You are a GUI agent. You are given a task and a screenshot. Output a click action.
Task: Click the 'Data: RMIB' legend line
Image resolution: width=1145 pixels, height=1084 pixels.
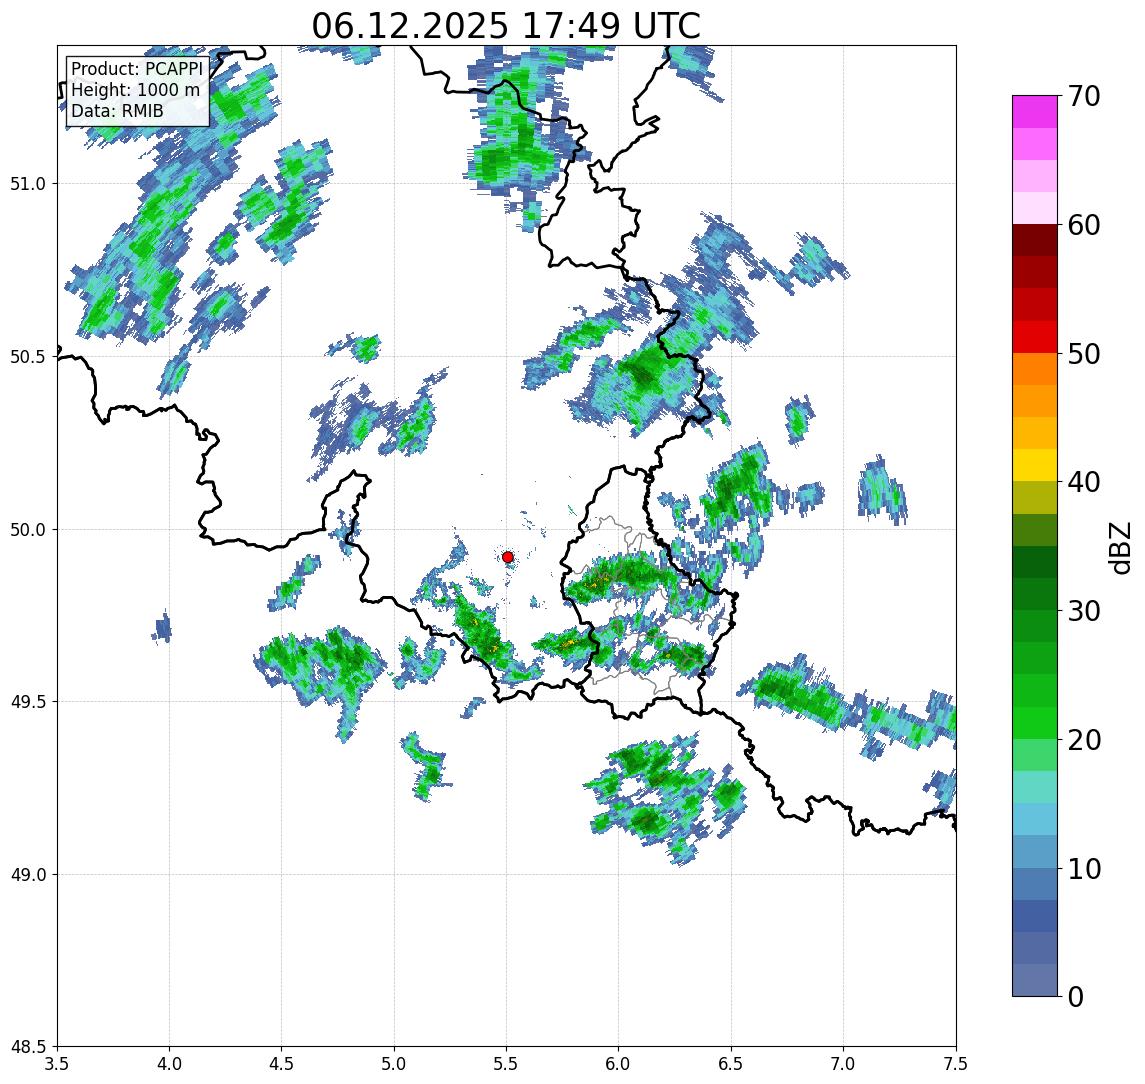point(117,111)
